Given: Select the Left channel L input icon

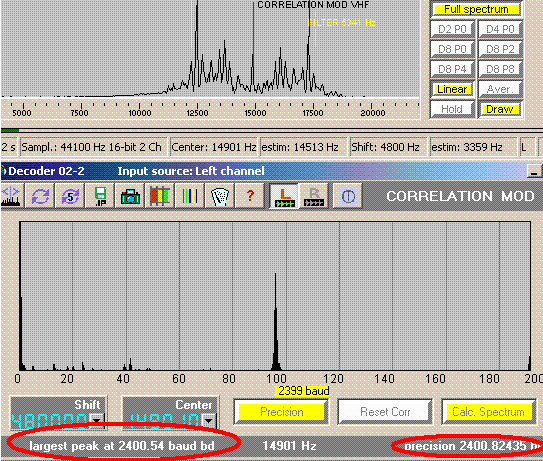Looking at the screenshot, I should coord(284,196).
